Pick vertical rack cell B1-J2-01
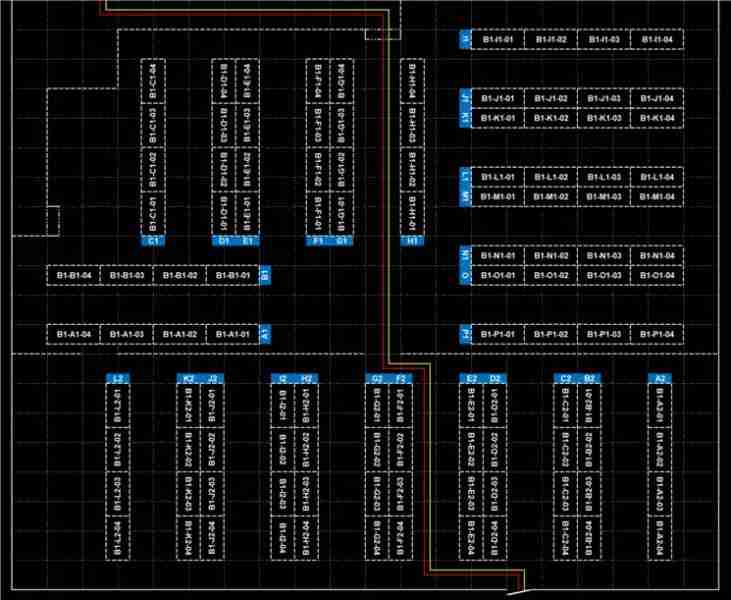The height and width of the screenshot is (600, 731). tap(213, 406)
